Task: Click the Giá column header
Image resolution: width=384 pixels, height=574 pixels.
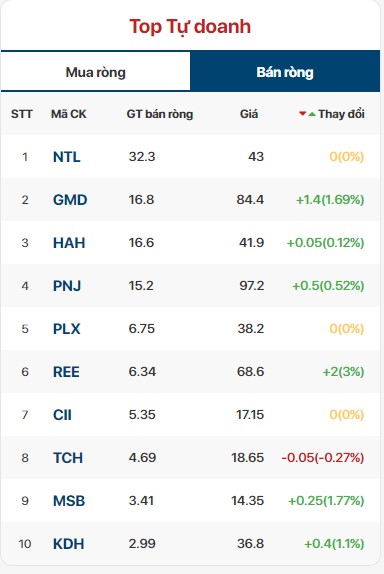Action: click(x=249, y=114)
